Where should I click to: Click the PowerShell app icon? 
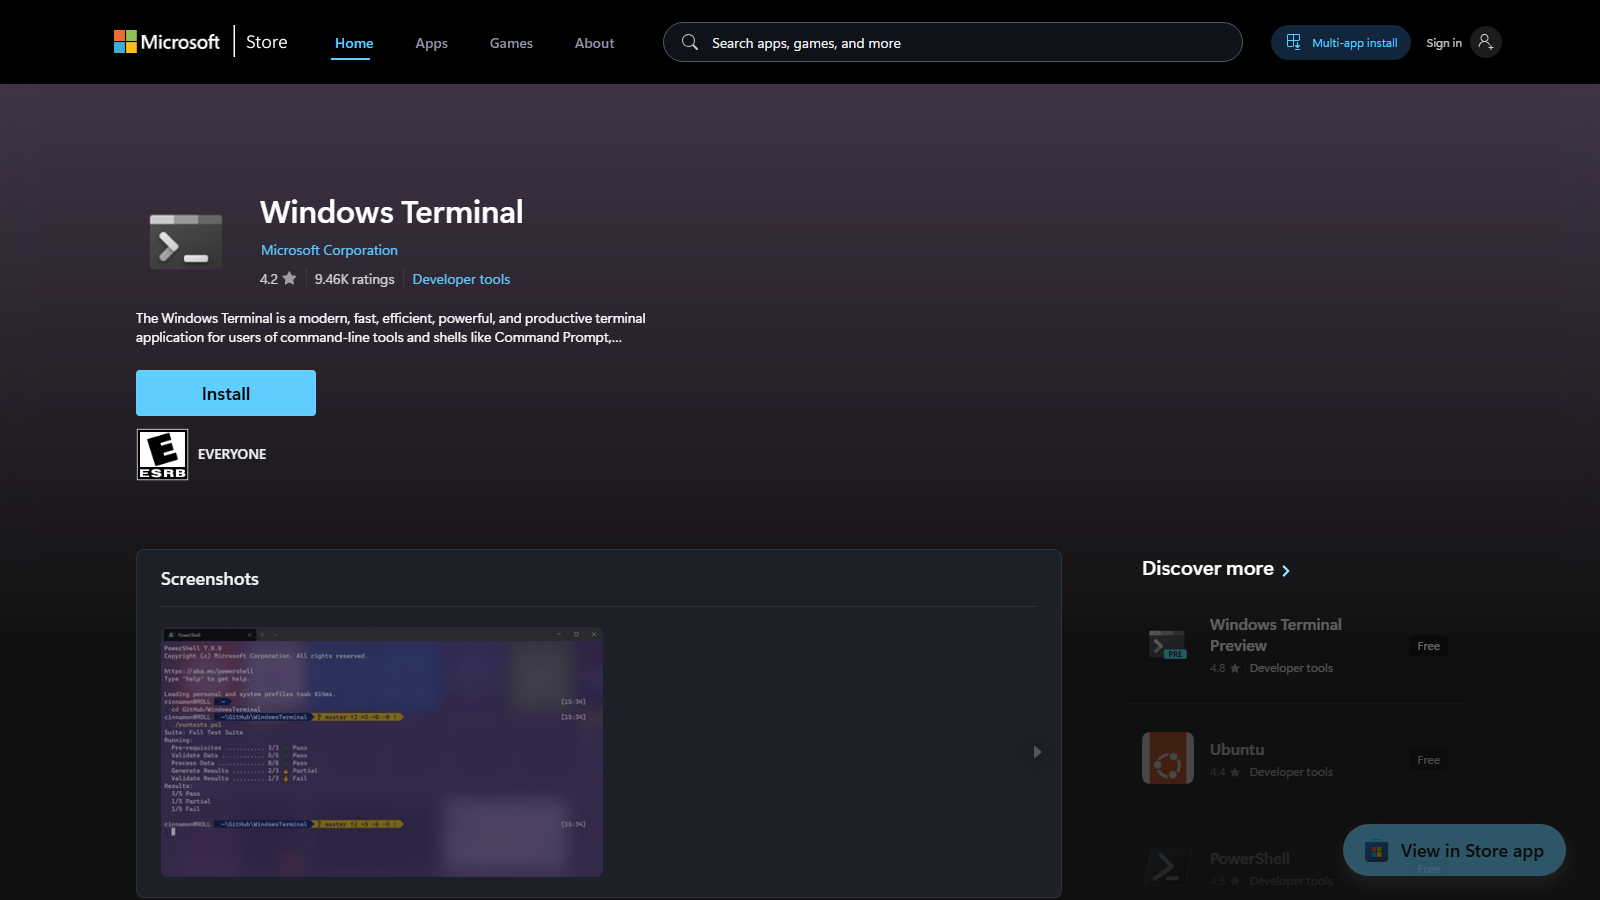pyautogui.click(x=1167, y=867)
